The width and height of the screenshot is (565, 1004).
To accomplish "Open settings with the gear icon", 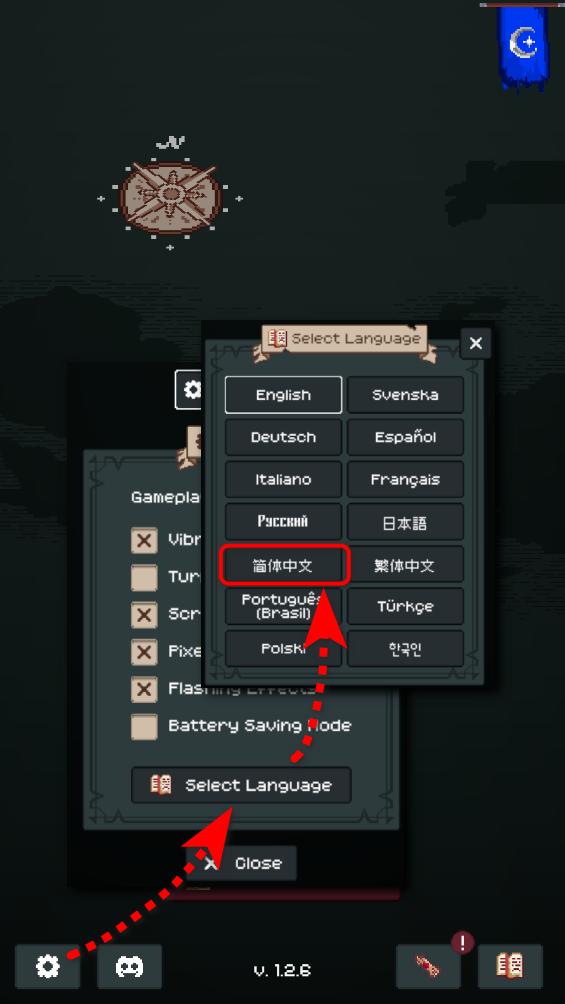I will [47, 966].
